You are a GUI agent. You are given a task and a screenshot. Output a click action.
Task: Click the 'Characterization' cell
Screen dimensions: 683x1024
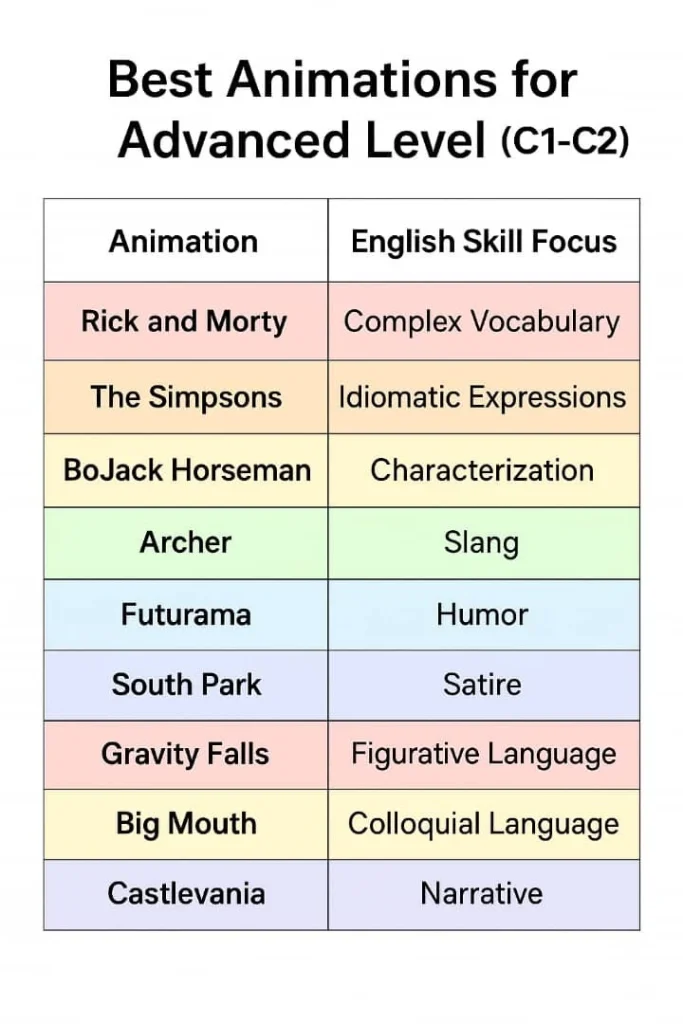484,470
